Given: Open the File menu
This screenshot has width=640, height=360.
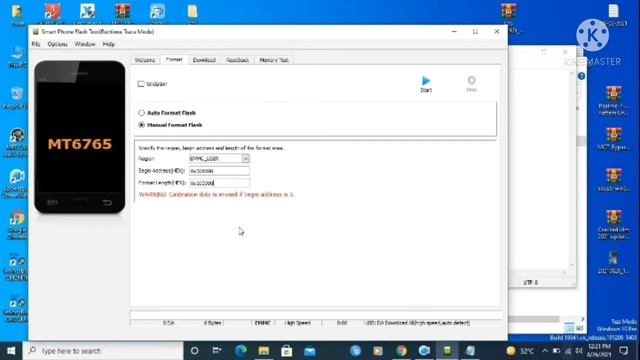Looking at the screenshot, I should pos(36,44).
